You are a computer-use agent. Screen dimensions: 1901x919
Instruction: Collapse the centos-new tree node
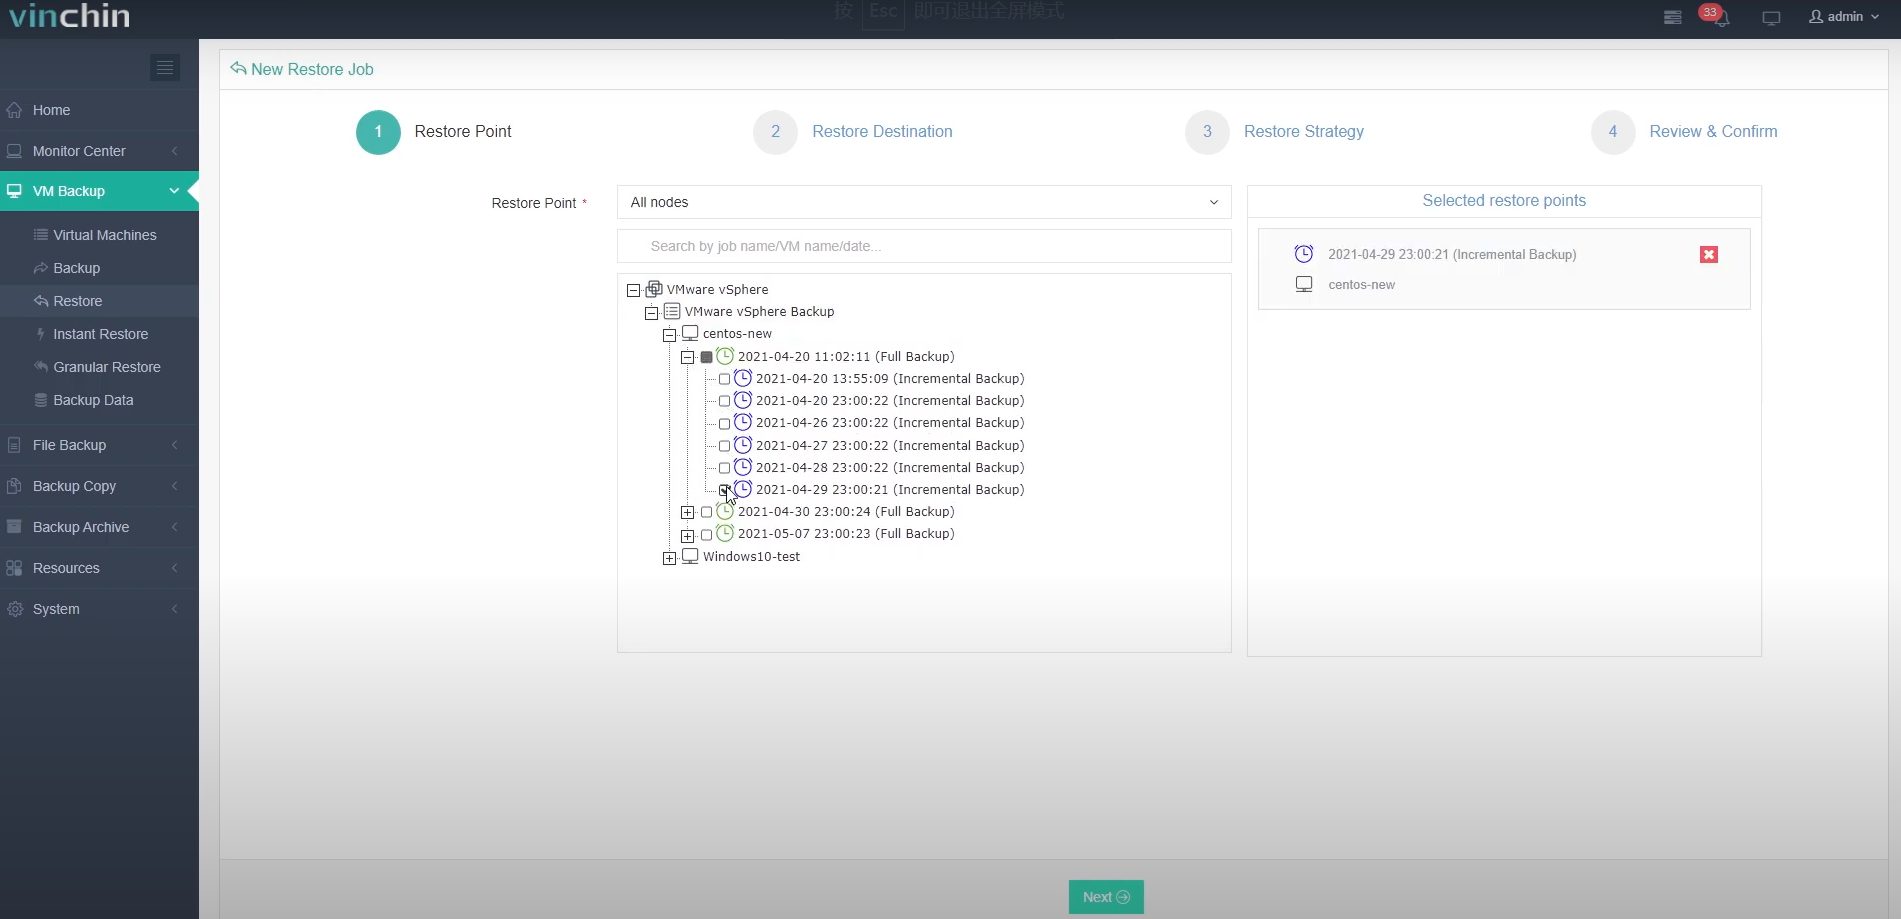tap(669, 335)
